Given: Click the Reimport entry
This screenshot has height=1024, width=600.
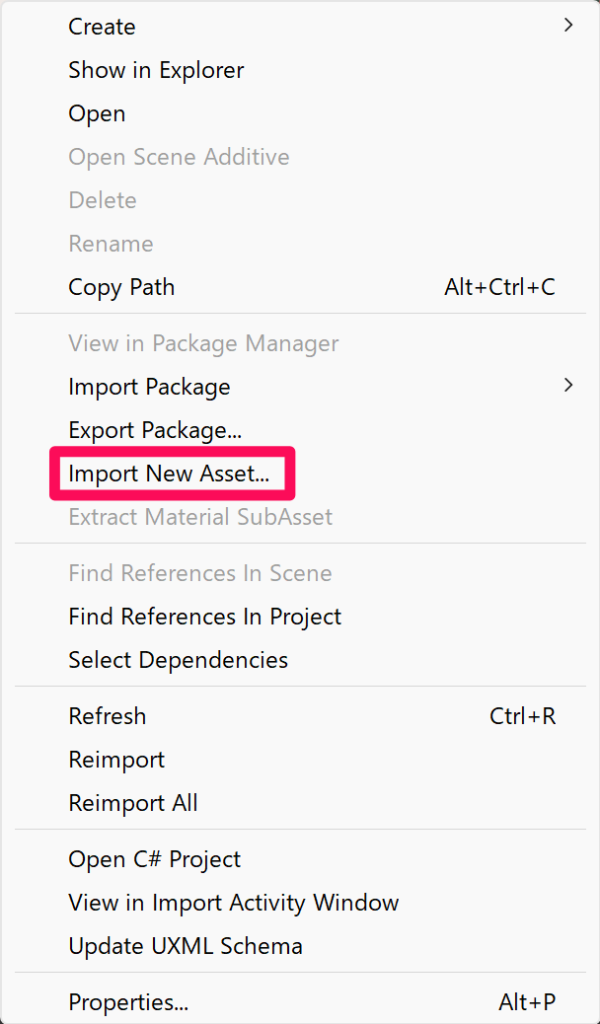Looking at the screenshot, I should 116,760.
